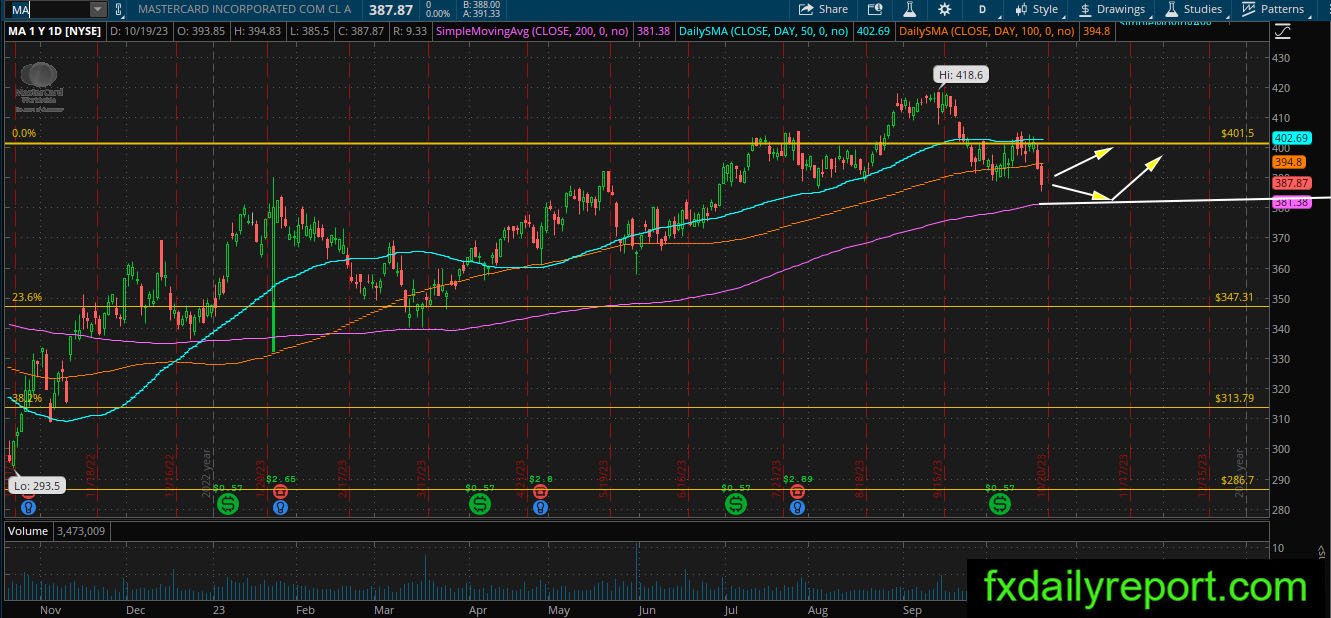Image resolution: width=1331 pixels, height=618 pixels.
Task: Click the chart snapshot settings icon beside Share
Action: (x=875, y=9)
